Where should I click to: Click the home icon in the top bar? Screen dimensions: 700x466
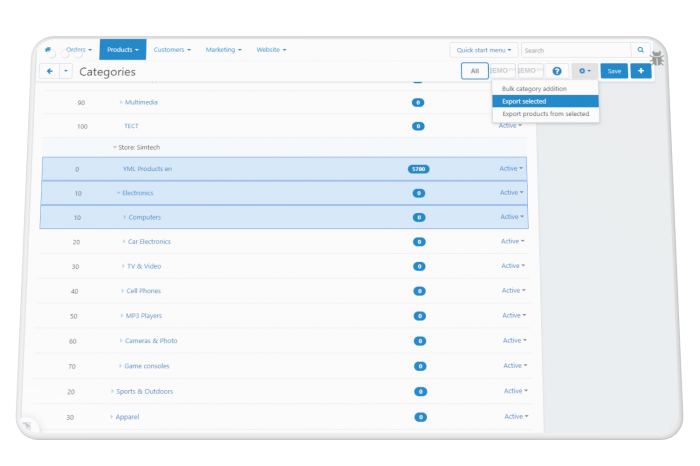48,50
